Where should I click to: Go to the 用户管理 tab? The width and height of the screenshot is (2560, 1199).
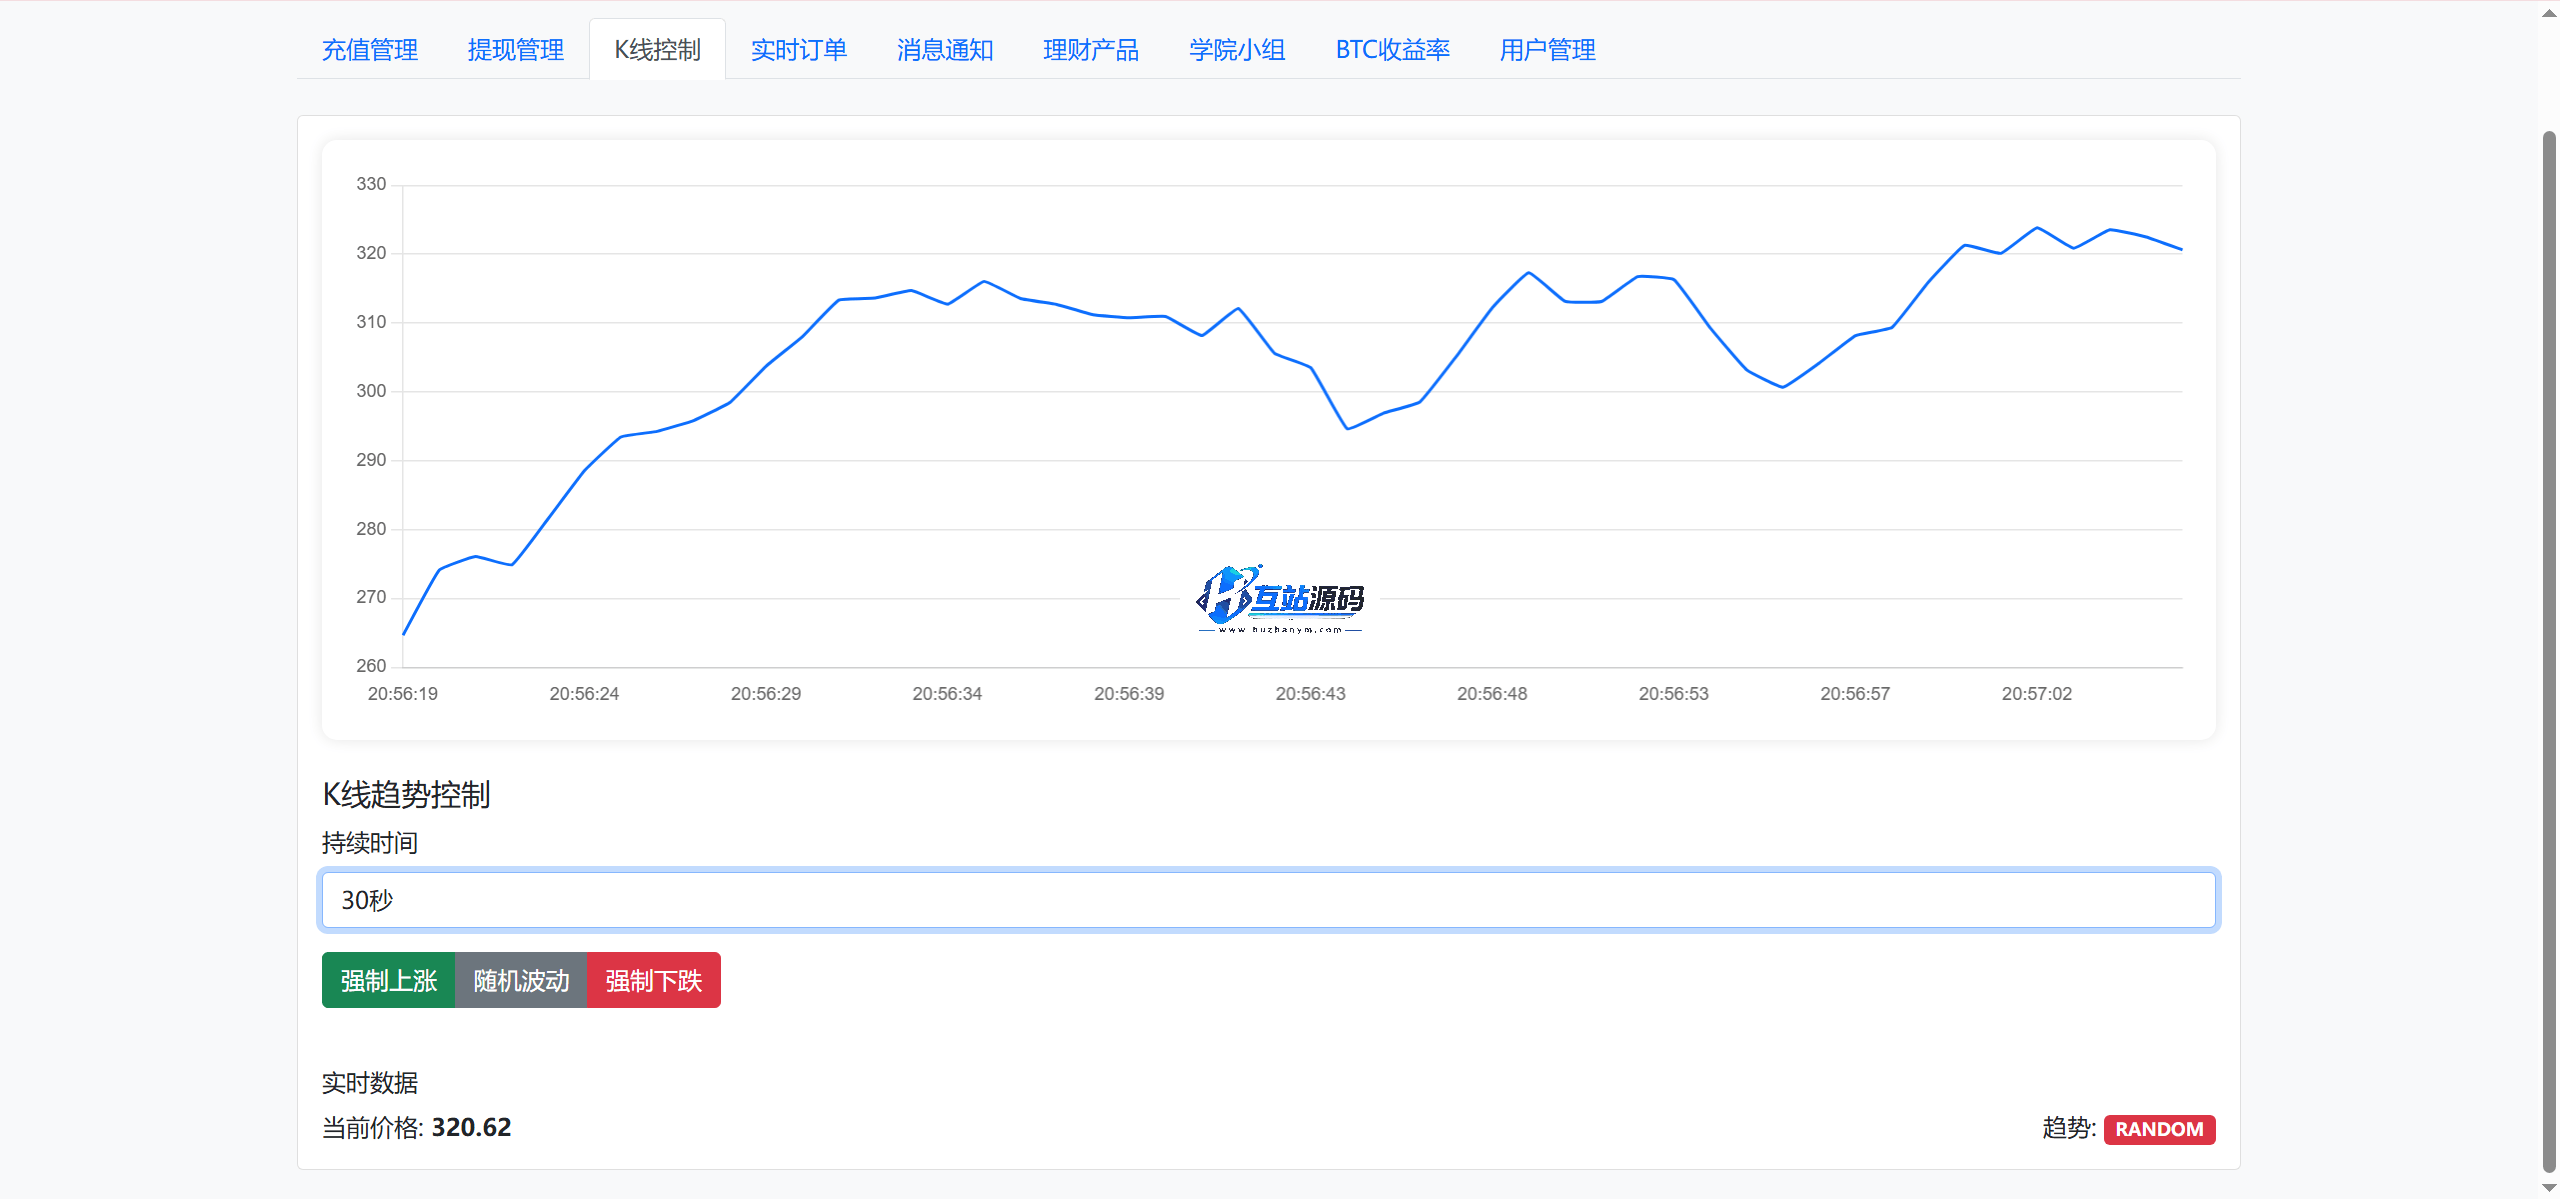(1547, 50)
